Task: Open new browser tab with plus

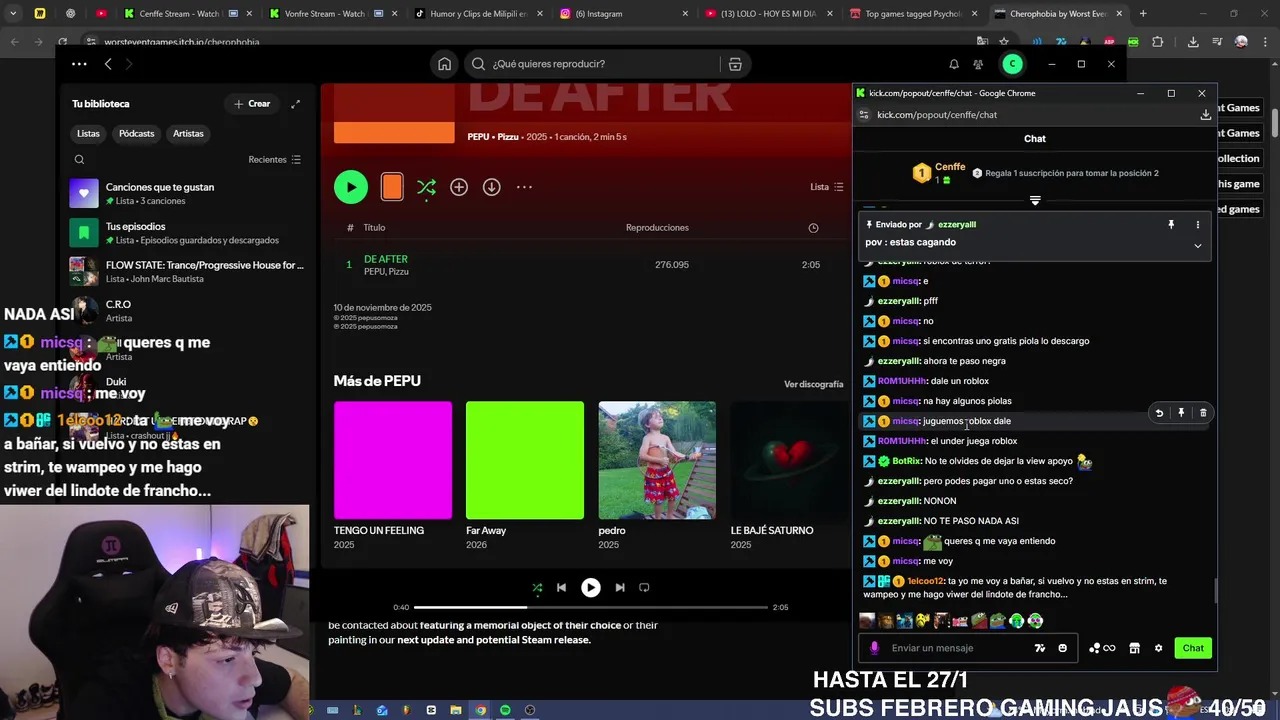Action: (1143, 14)
